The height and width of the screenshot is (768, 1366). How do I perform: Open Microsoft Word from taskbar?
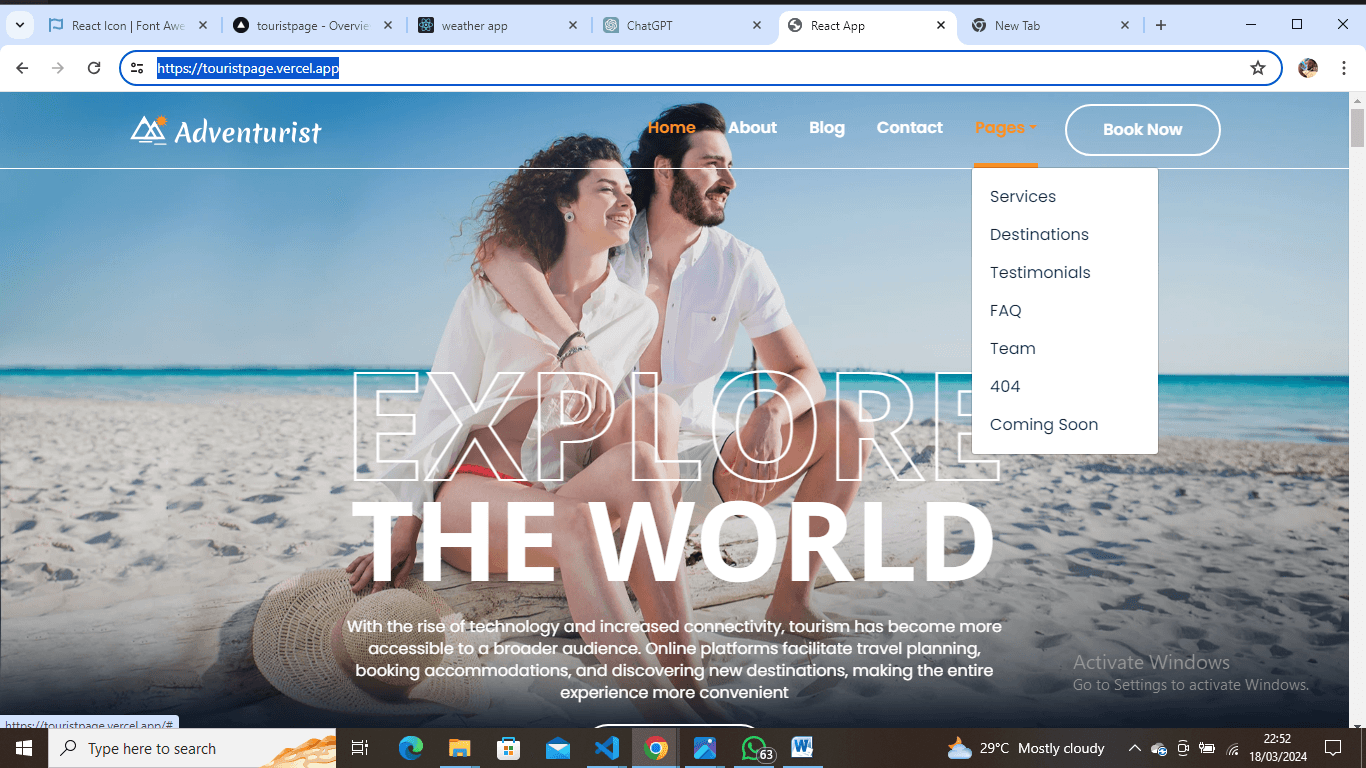803,748
